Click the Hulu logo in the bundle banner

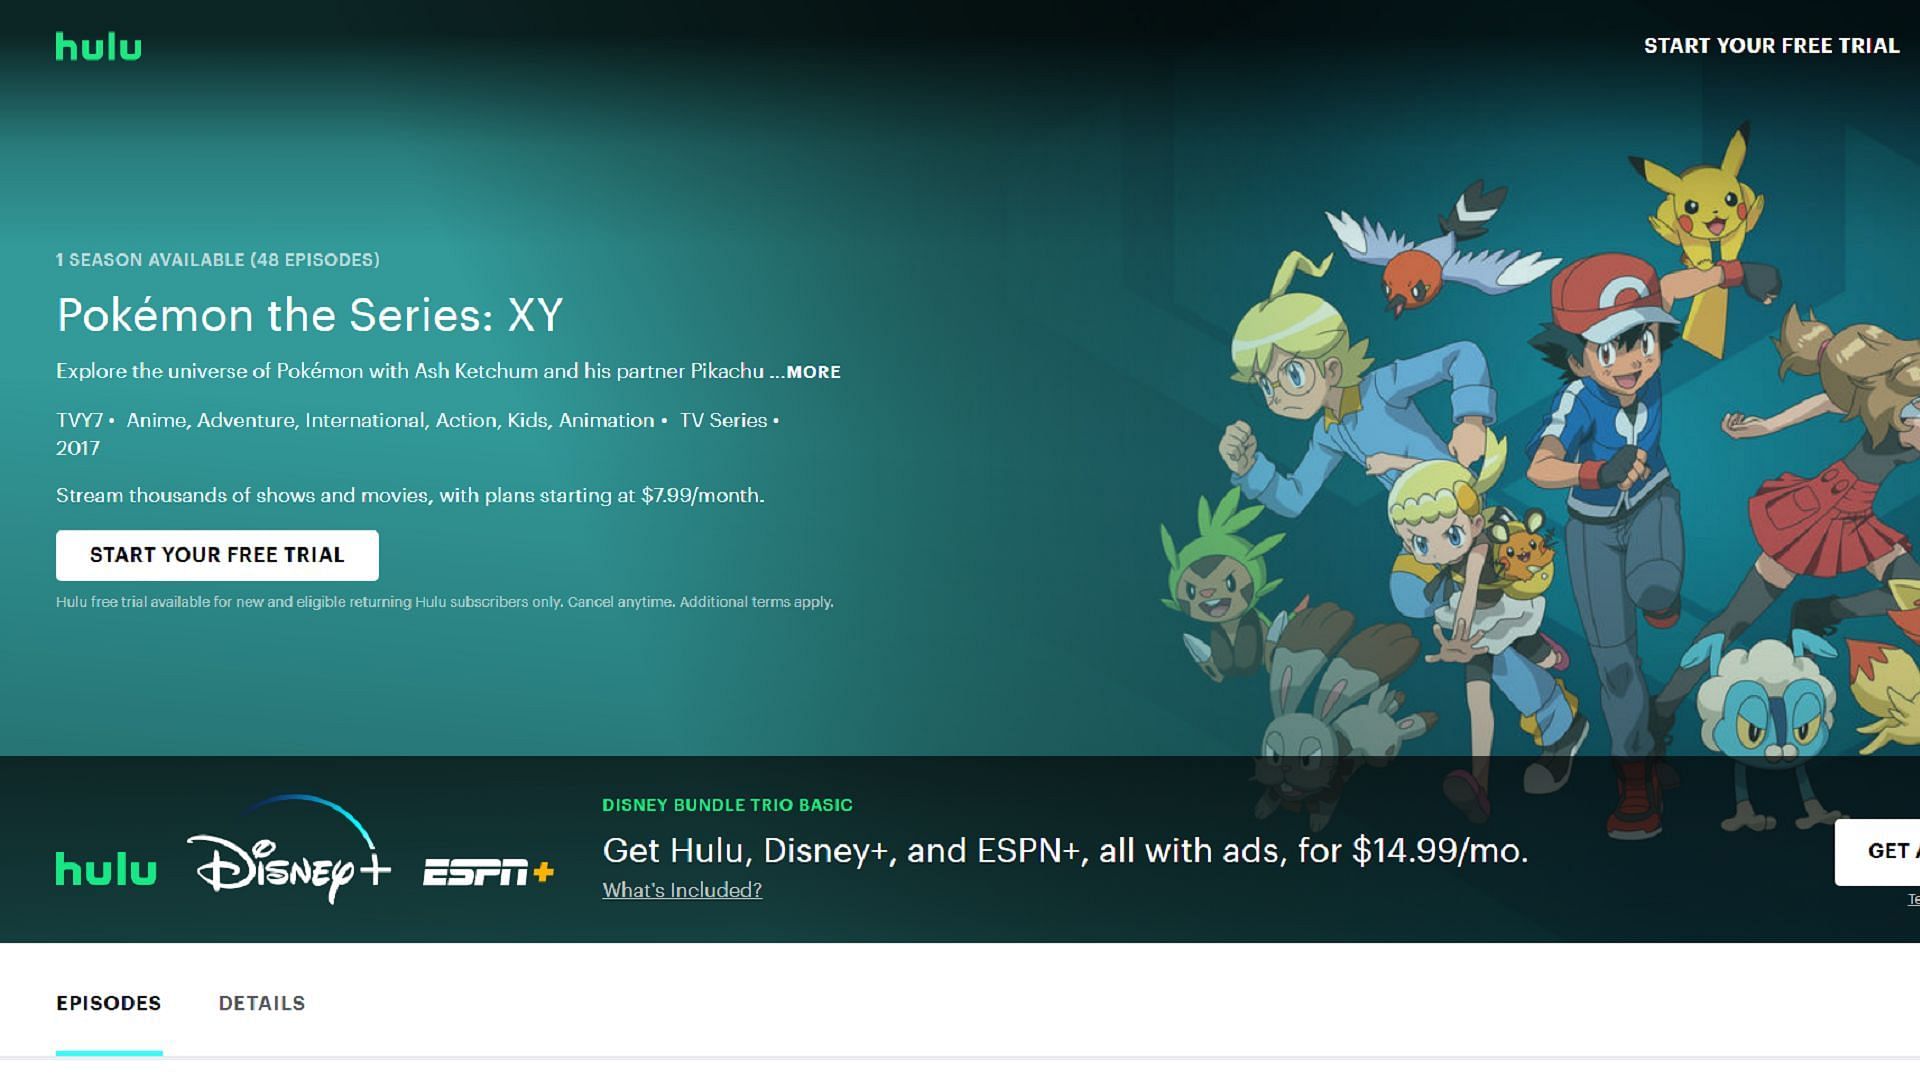[106, 869]
